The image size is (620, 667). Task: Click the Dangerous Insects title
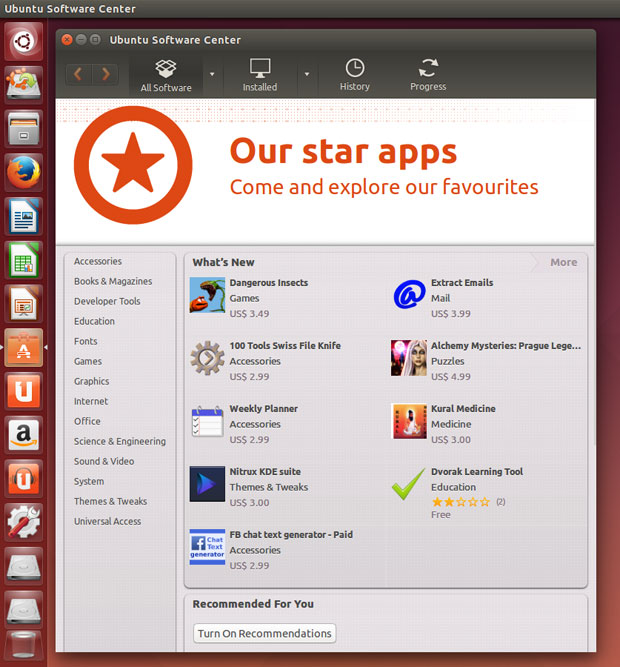pos(269,282)
